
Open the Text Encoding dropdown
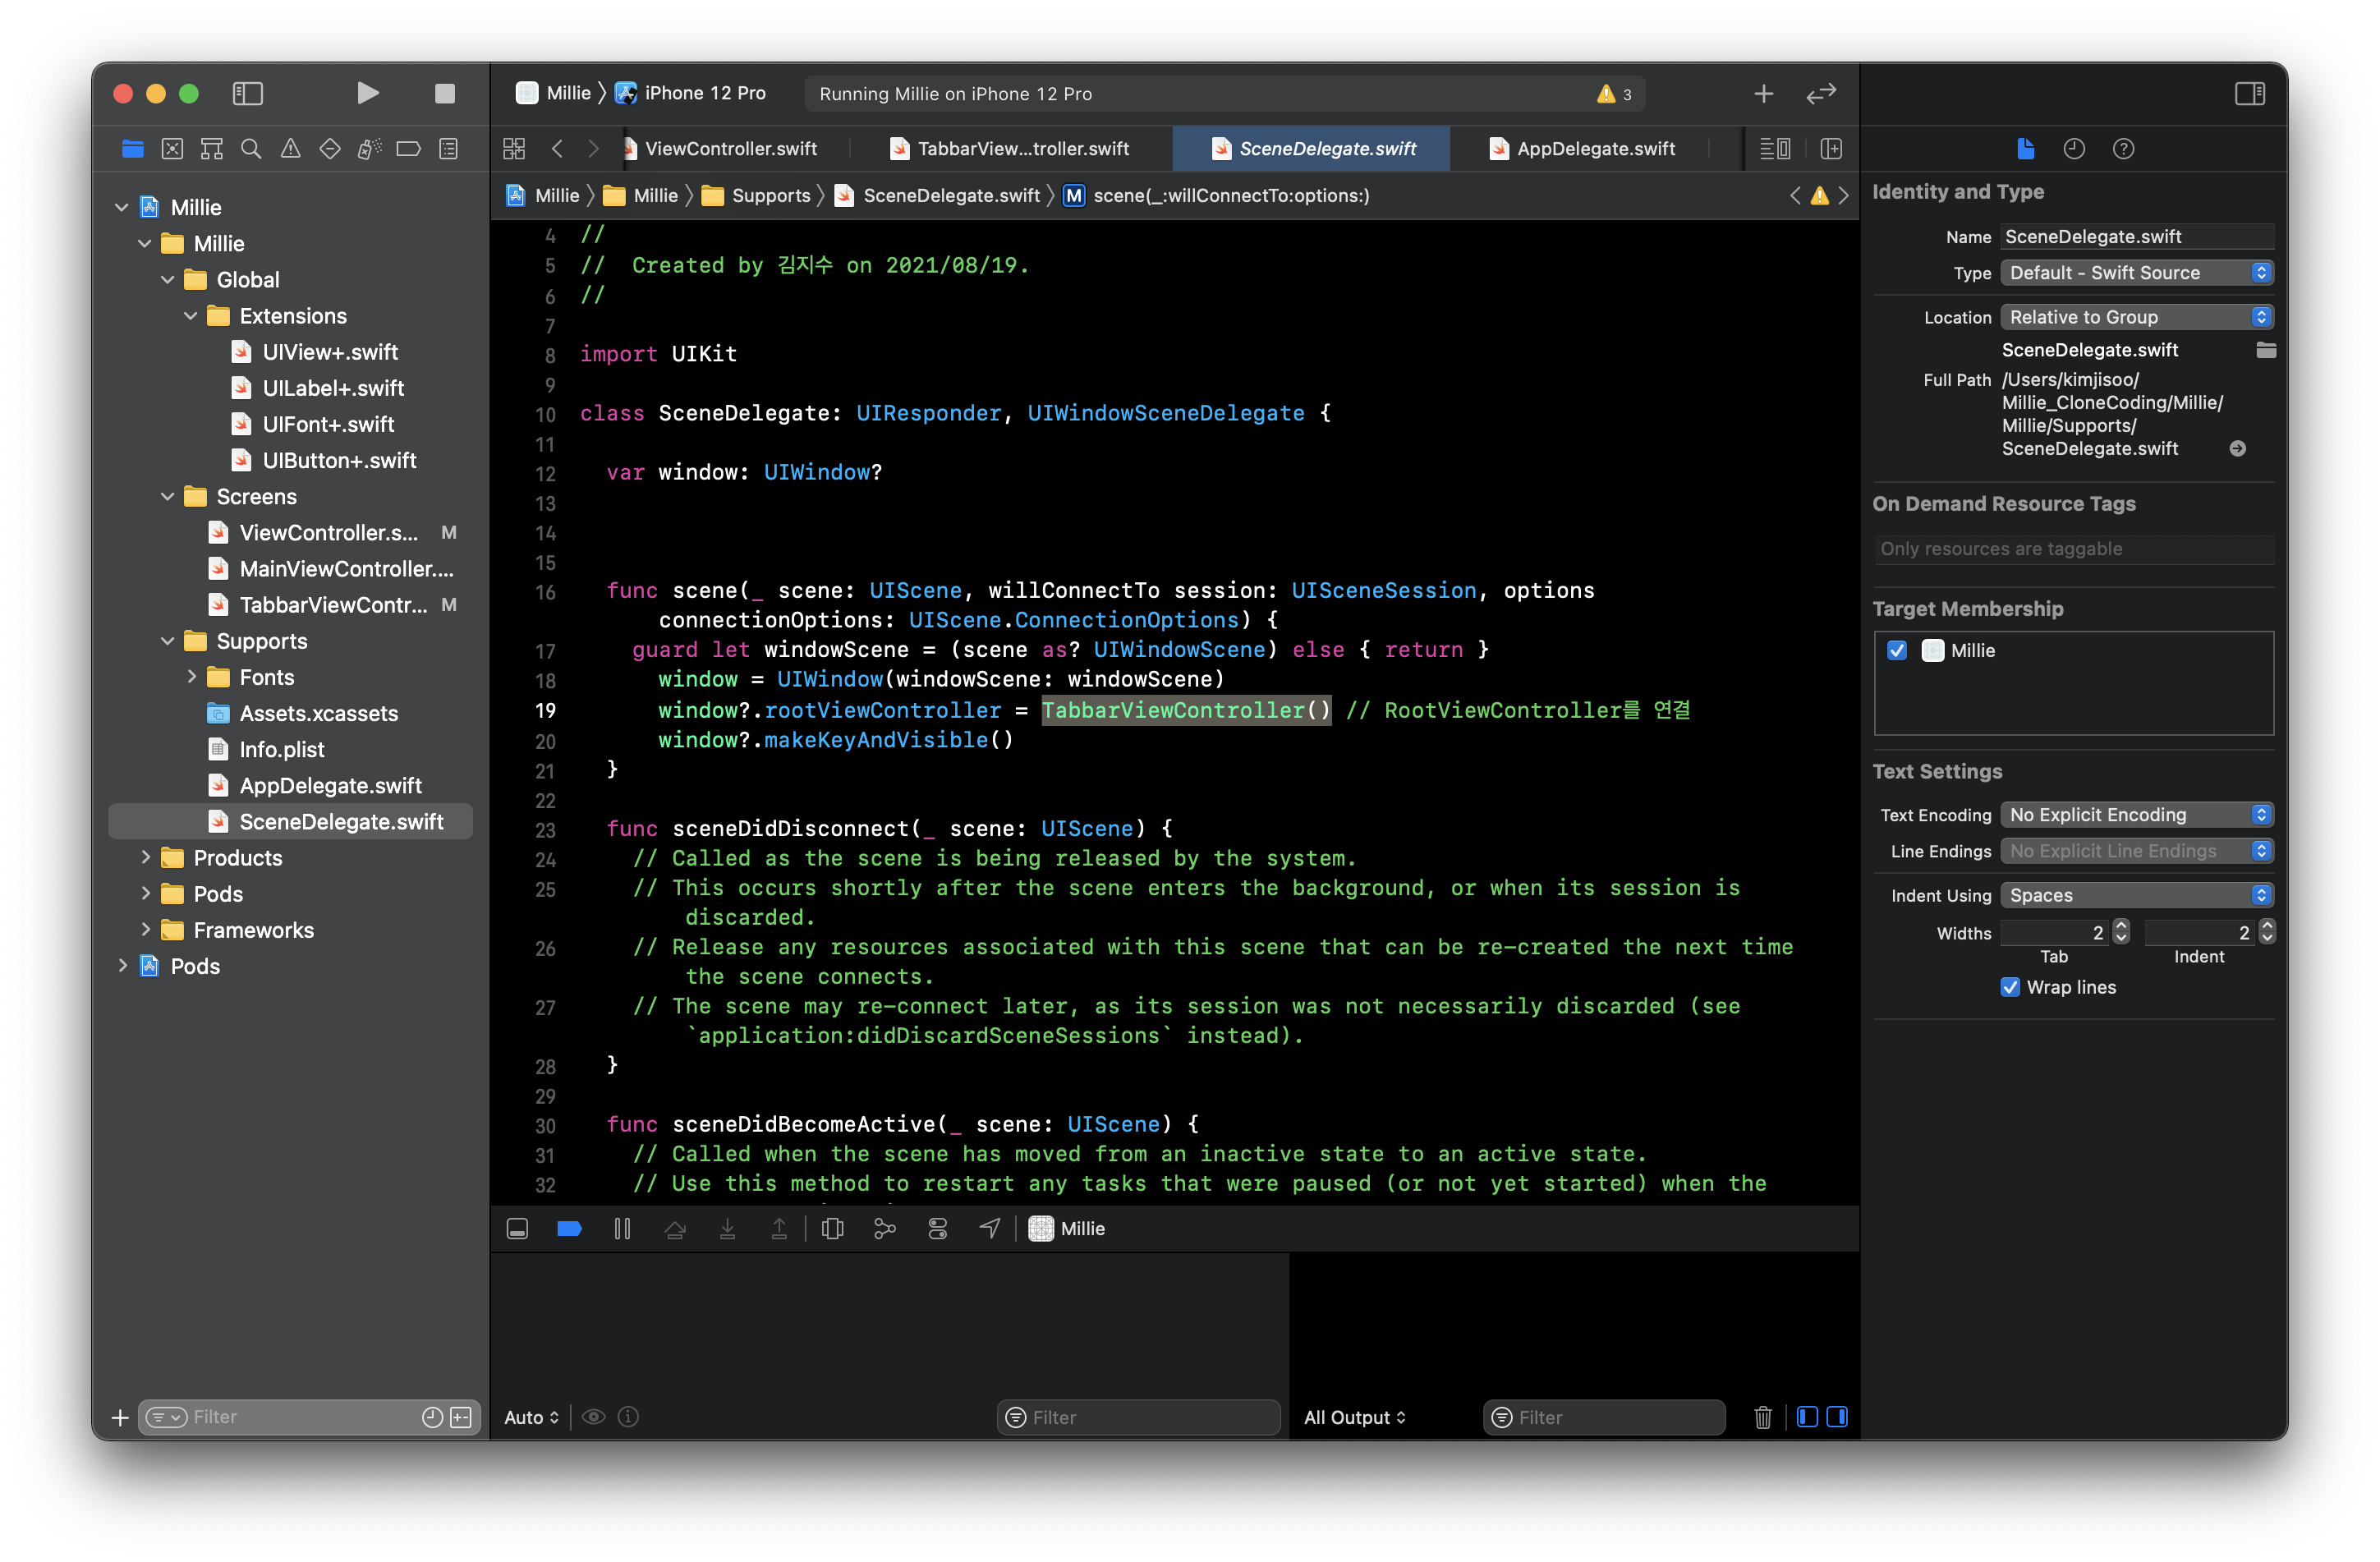tap(2136, 815)
